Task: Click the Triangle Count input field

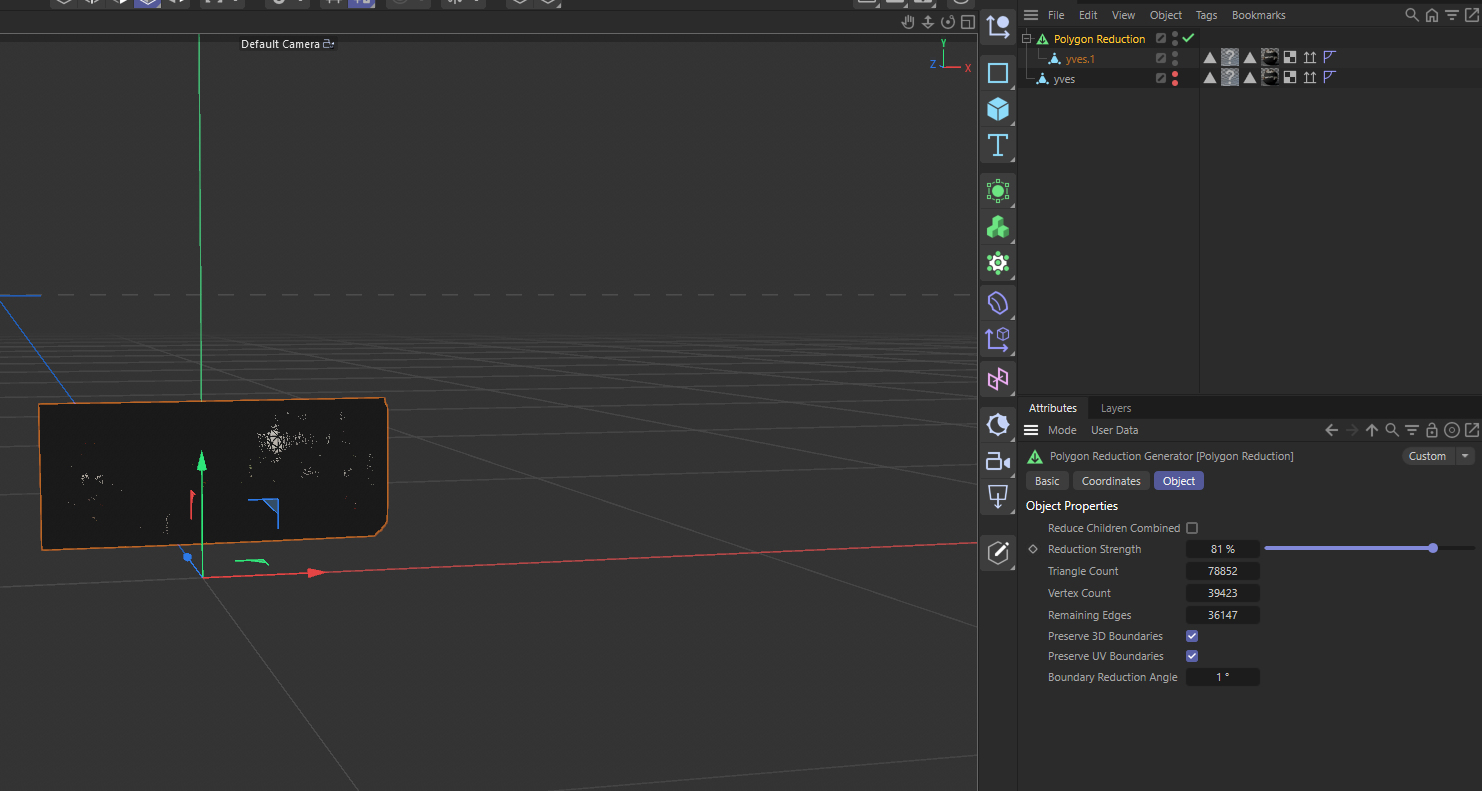Action: 1222,570
